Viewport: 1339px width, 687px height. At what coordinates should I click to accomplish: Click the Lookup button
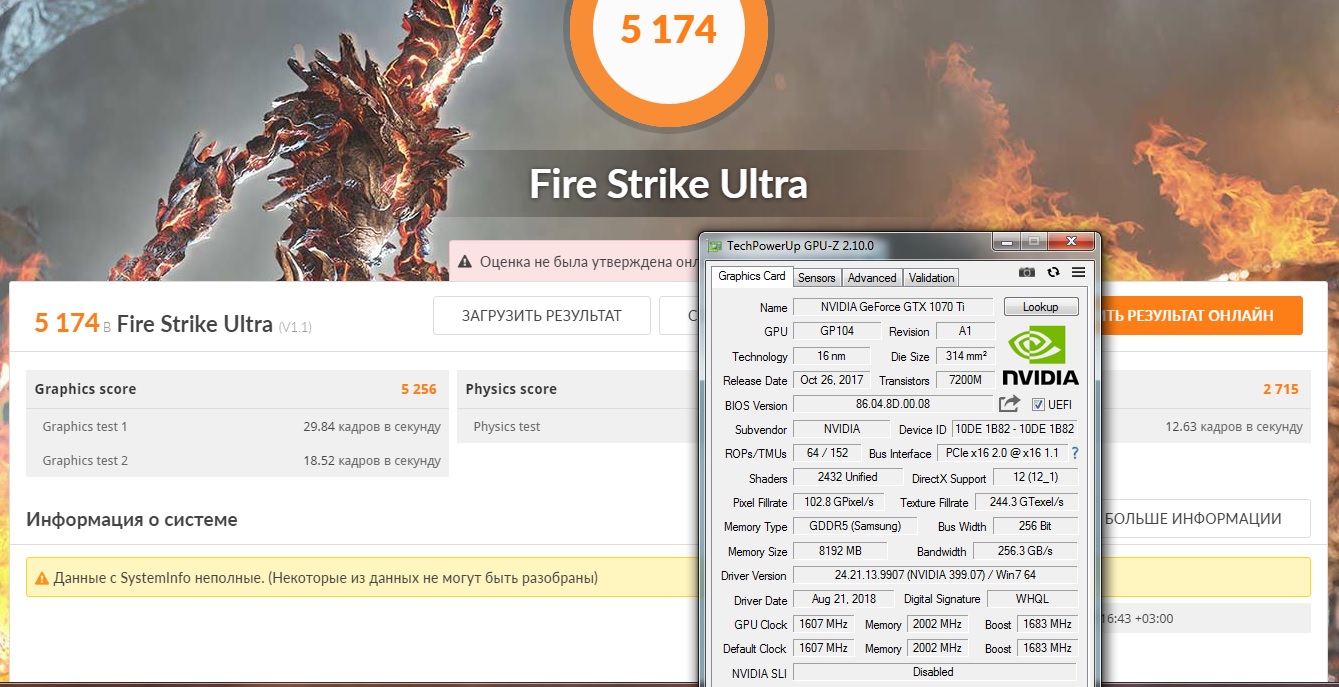(1041, 307)
